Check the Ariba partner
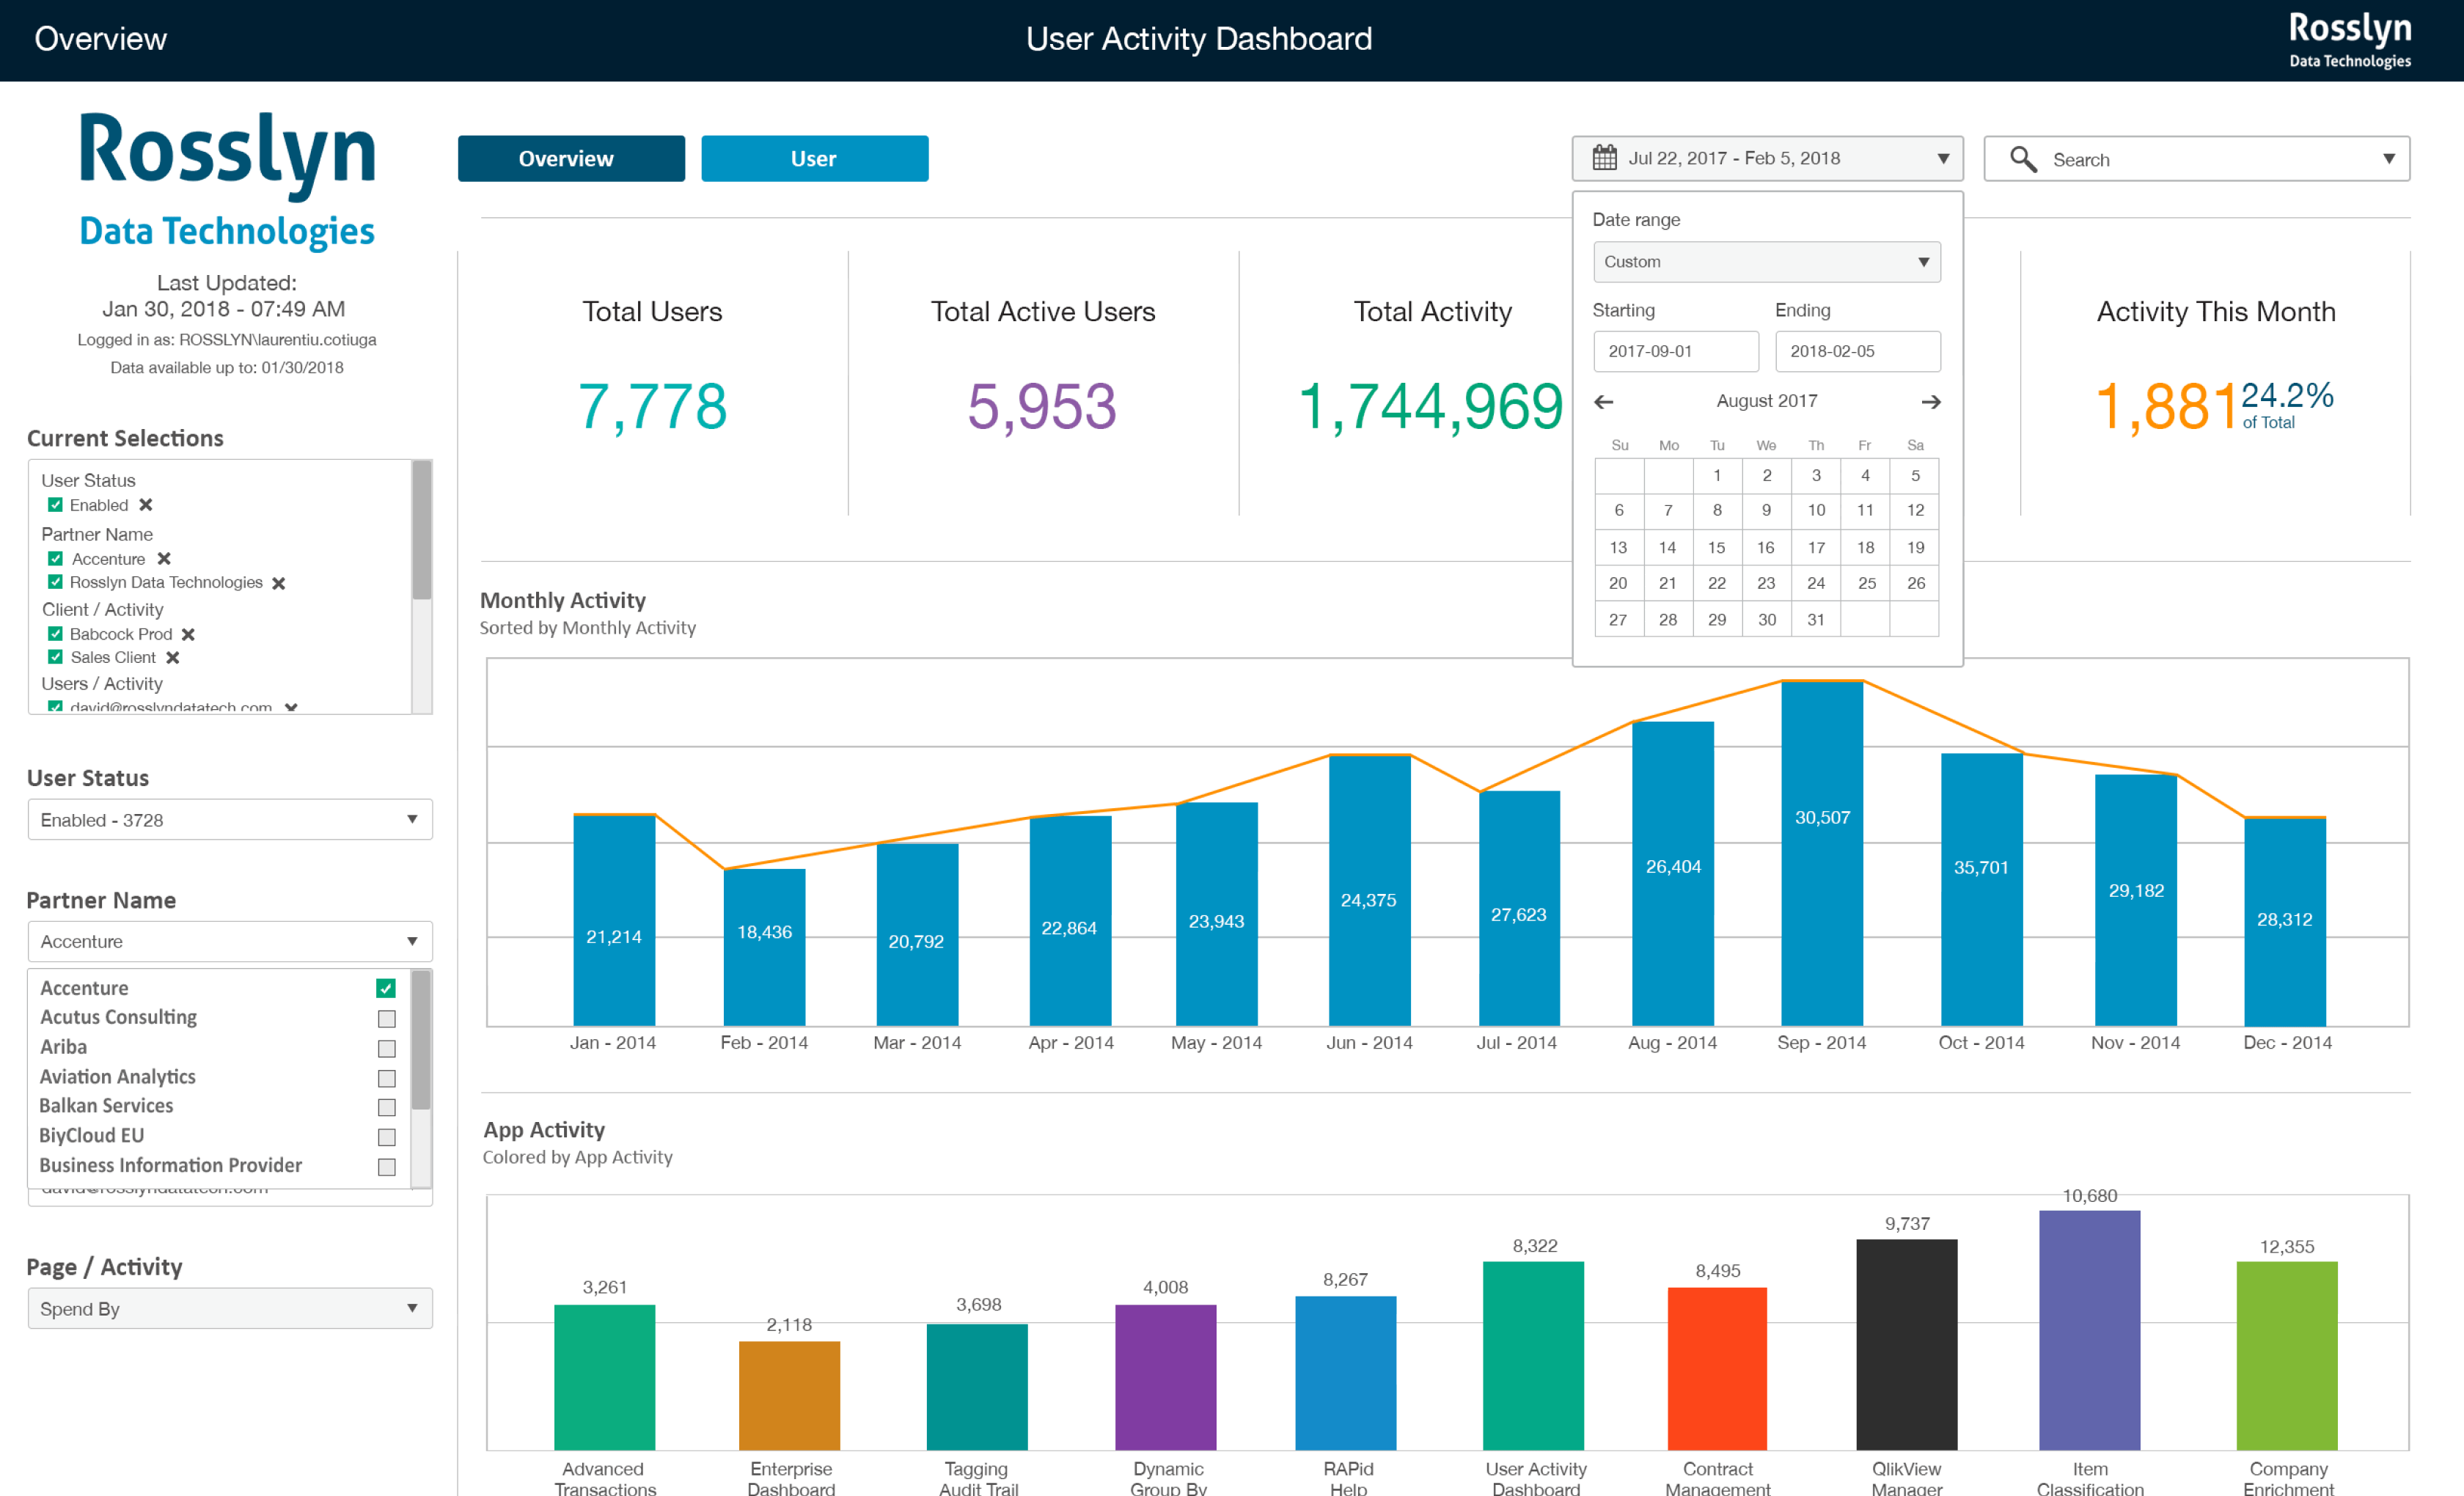 [386, 1049]
